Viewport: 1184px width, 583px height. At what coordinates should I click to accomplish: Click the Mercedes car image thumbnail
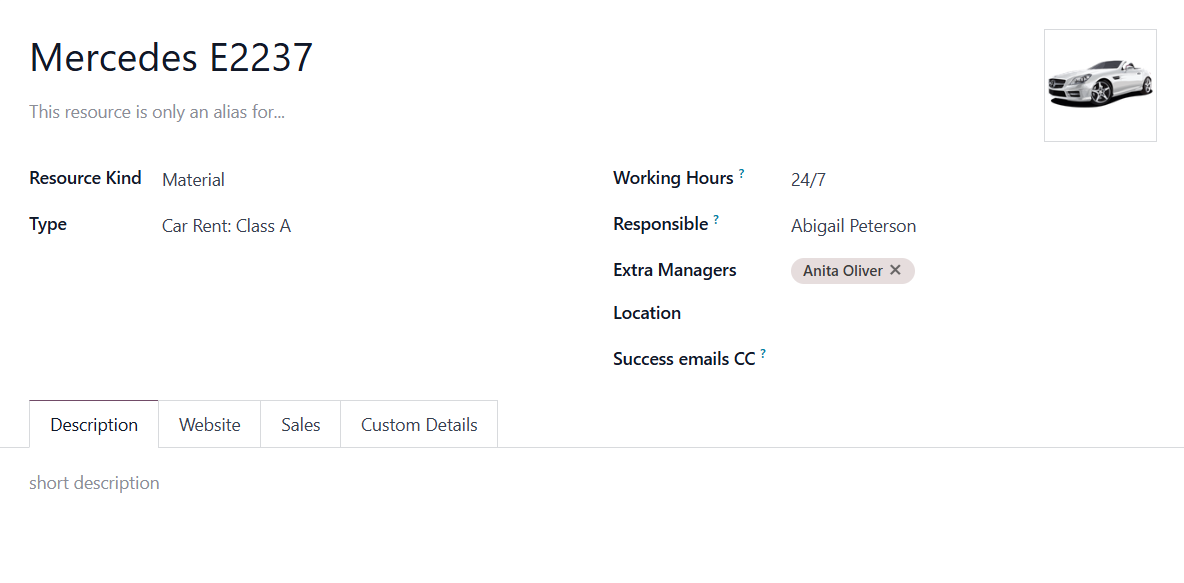coord(1100,85)
